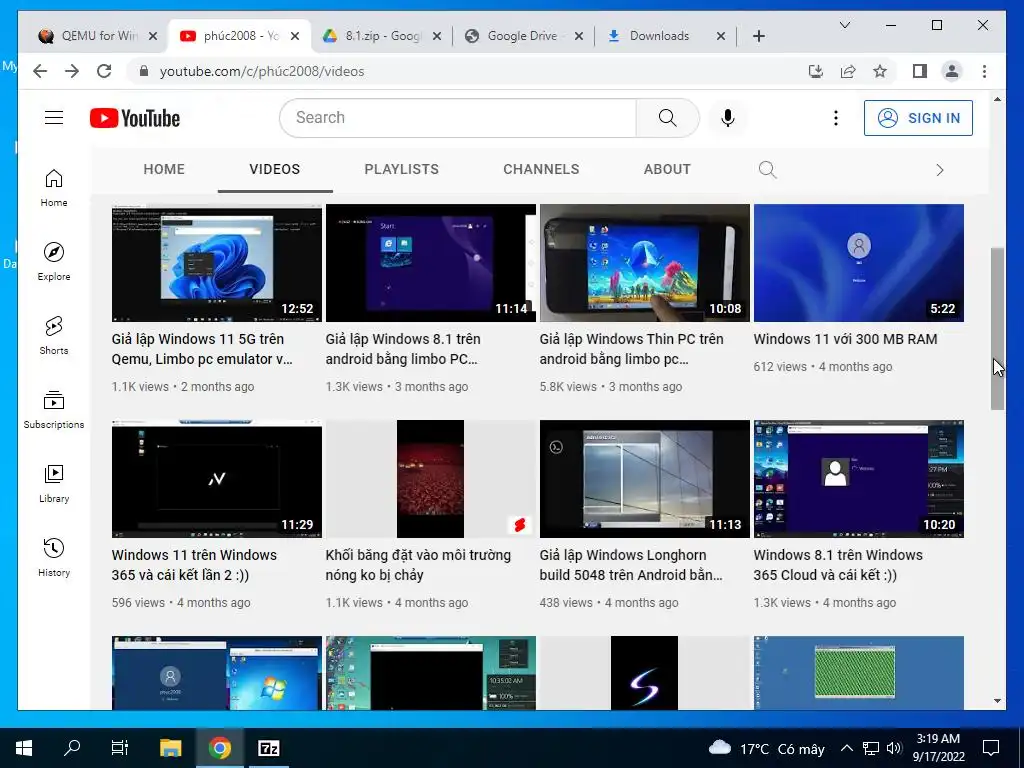This screenshot has width=1024, height=768.
Task: Go to Home in the sidebar
Action: 54,187
